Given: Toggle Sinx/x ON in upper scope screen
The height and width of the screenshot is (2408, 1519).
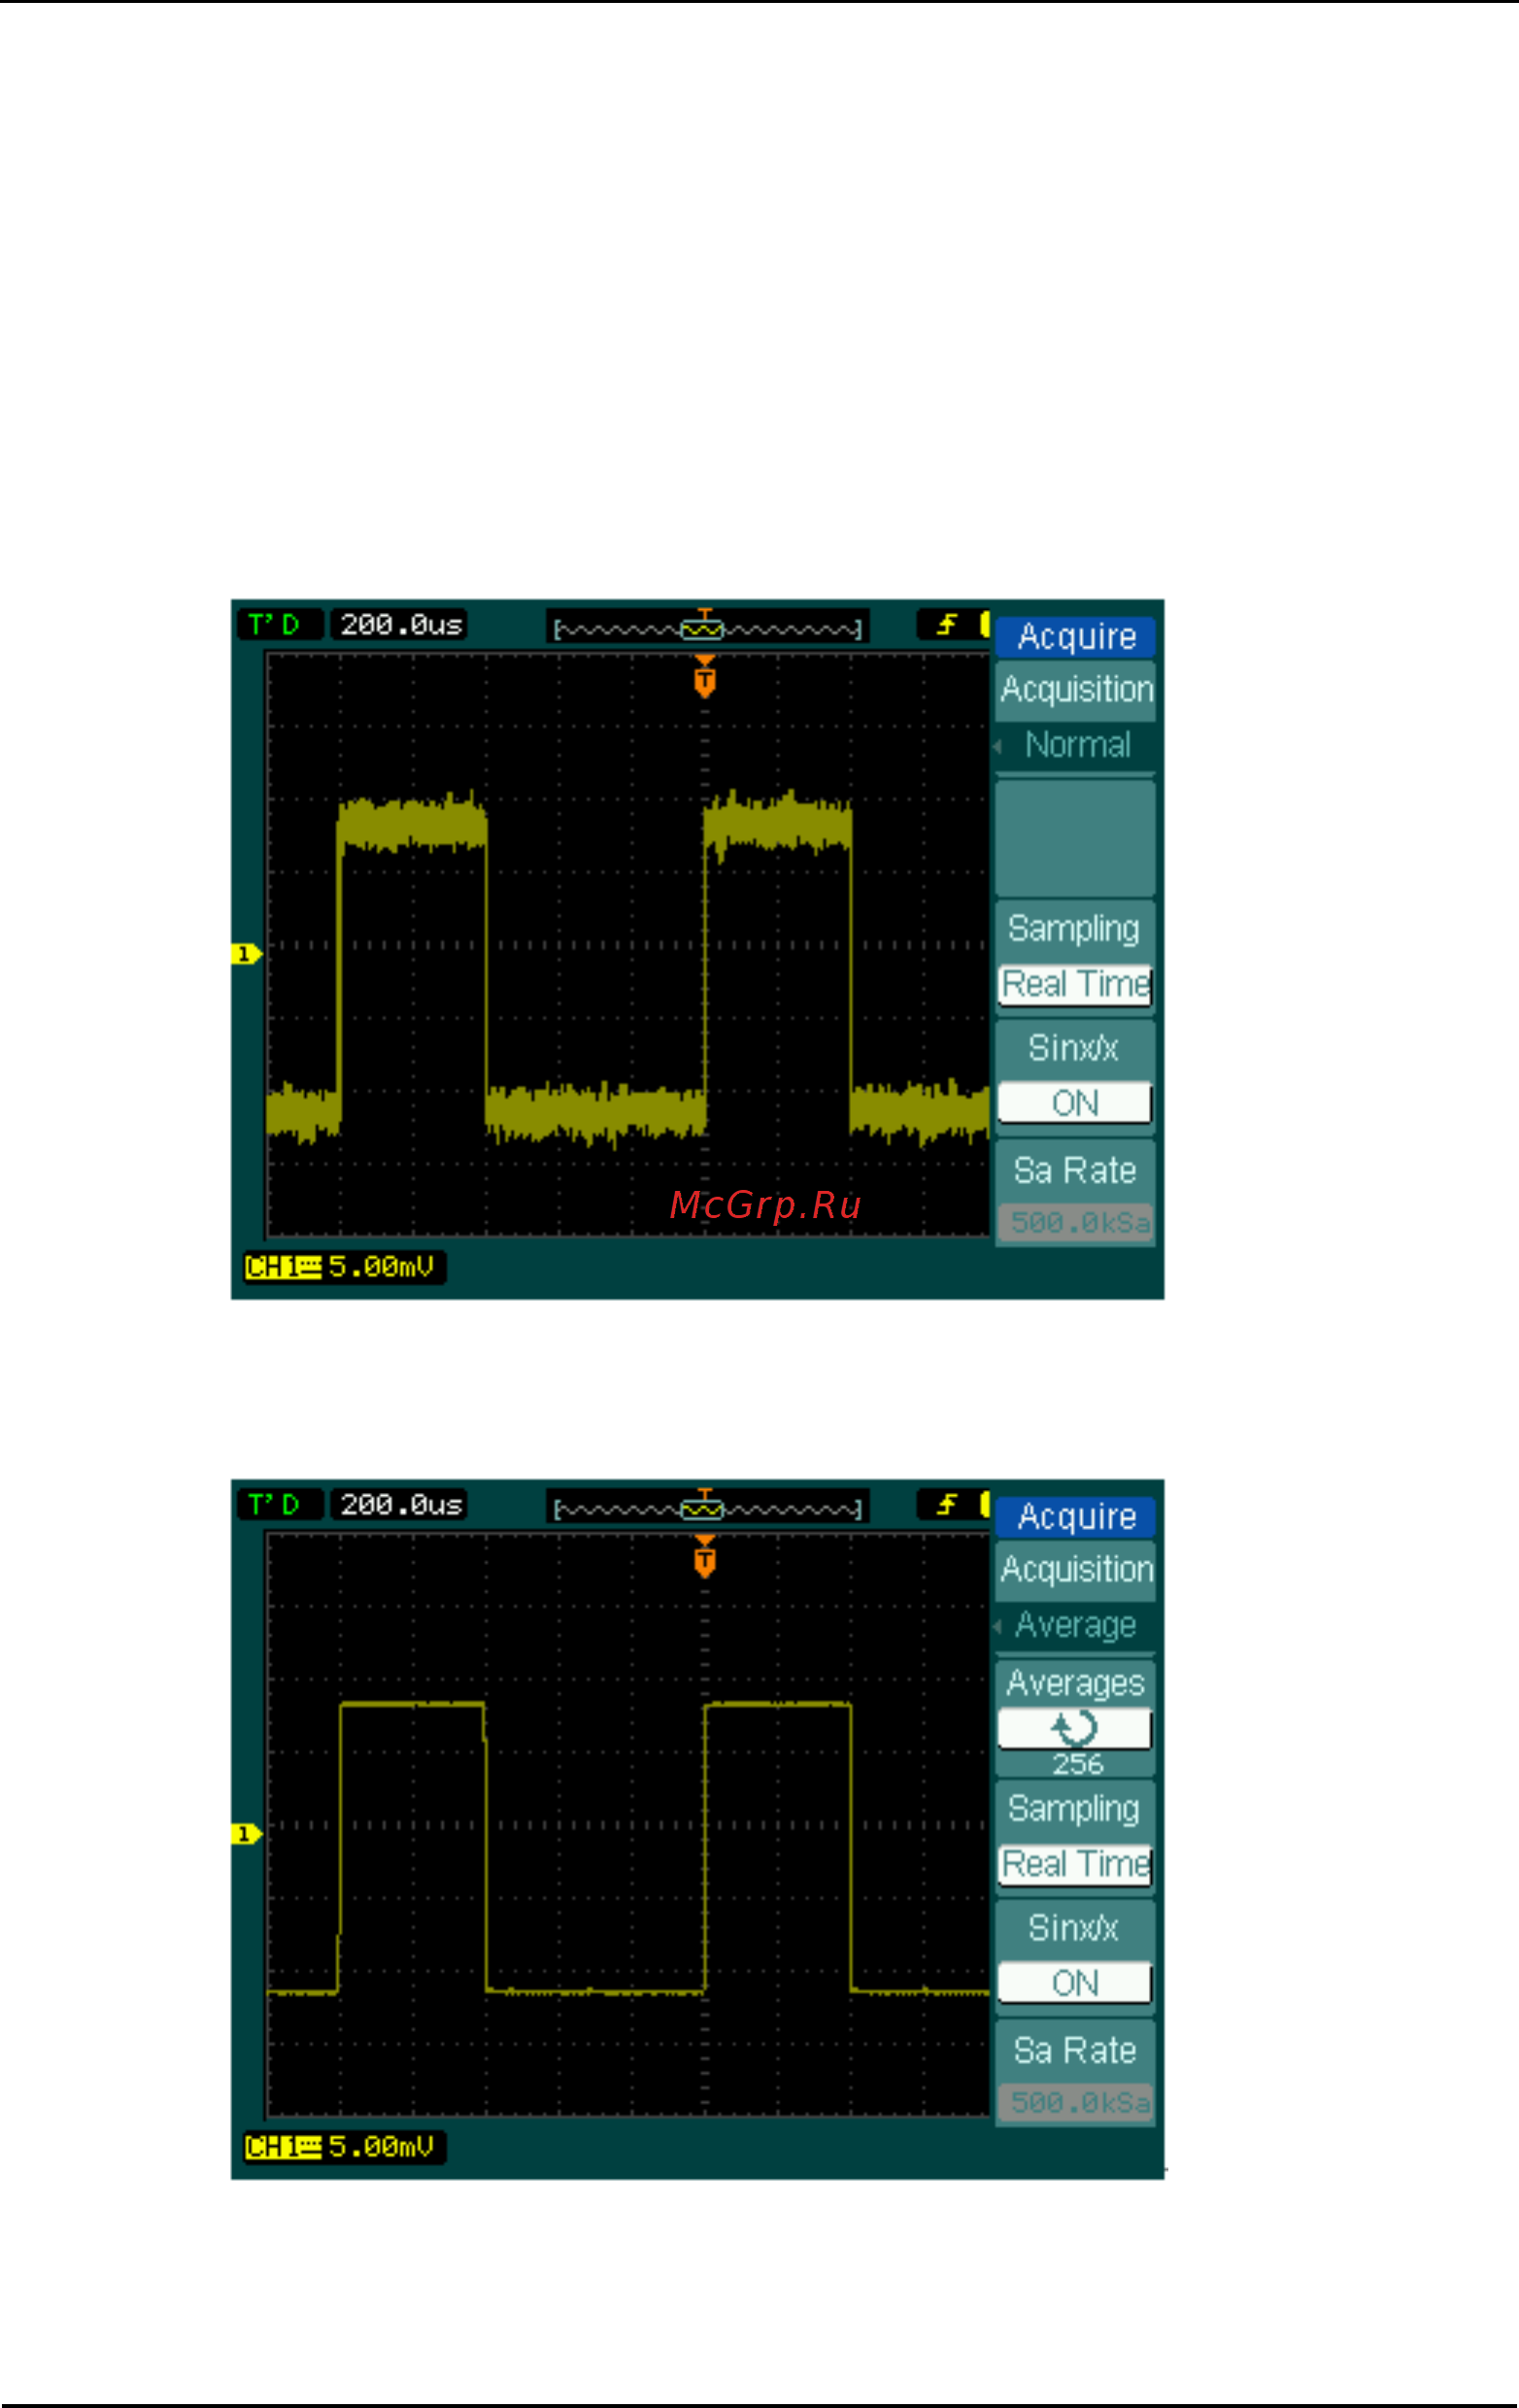Looking at the screenshot, I should coord(1075,1103).
